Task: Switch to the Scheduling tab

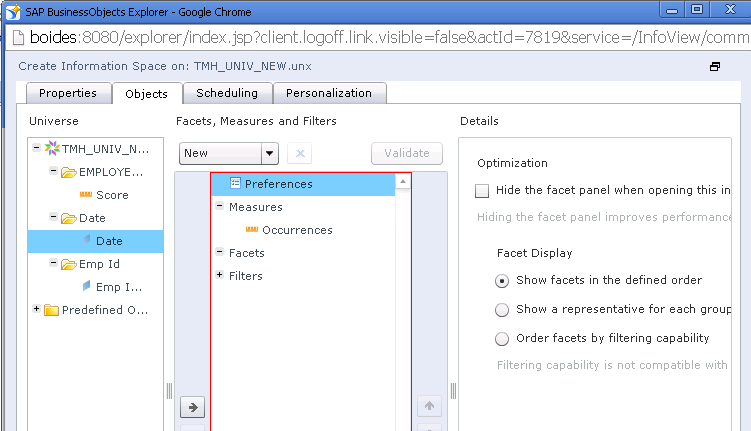Action: [227, 93]
